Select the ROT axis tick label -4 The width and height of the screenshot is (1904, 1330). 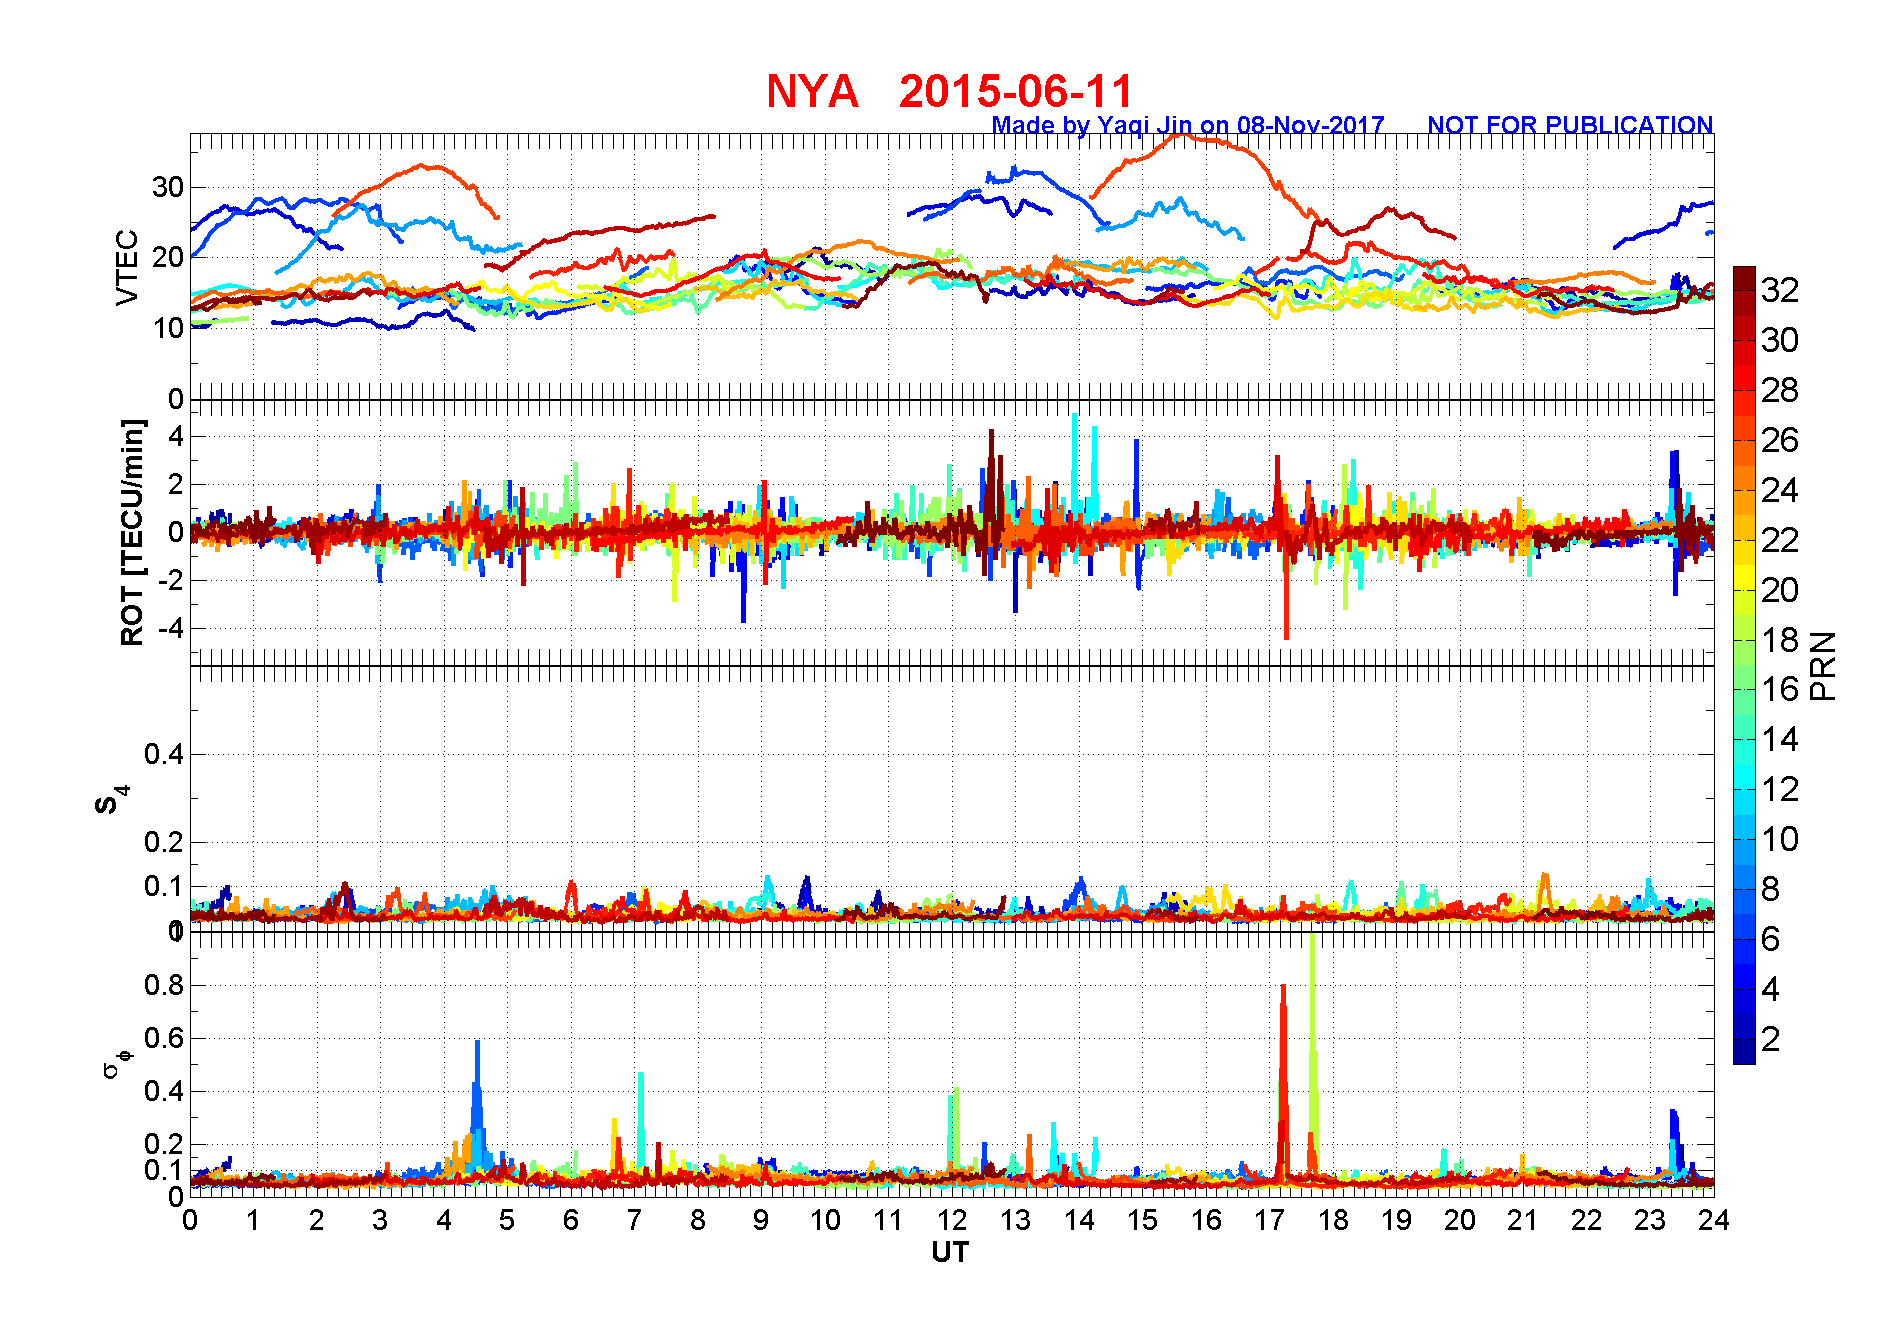171,628
